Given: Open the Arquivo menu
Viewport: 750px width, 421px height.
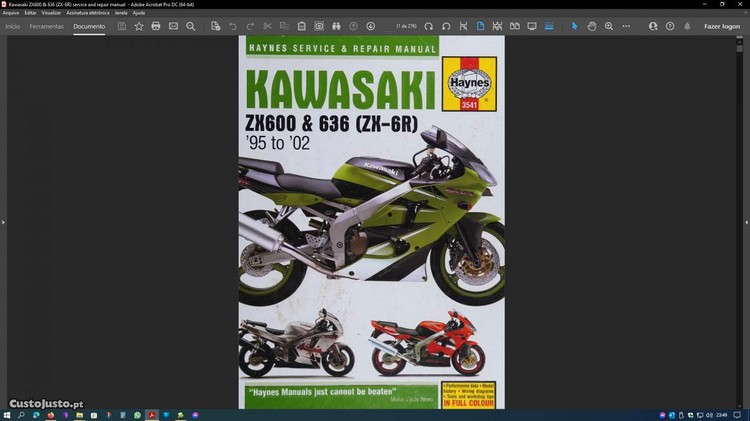Looking at the screenshot, I should pos(11,12).
